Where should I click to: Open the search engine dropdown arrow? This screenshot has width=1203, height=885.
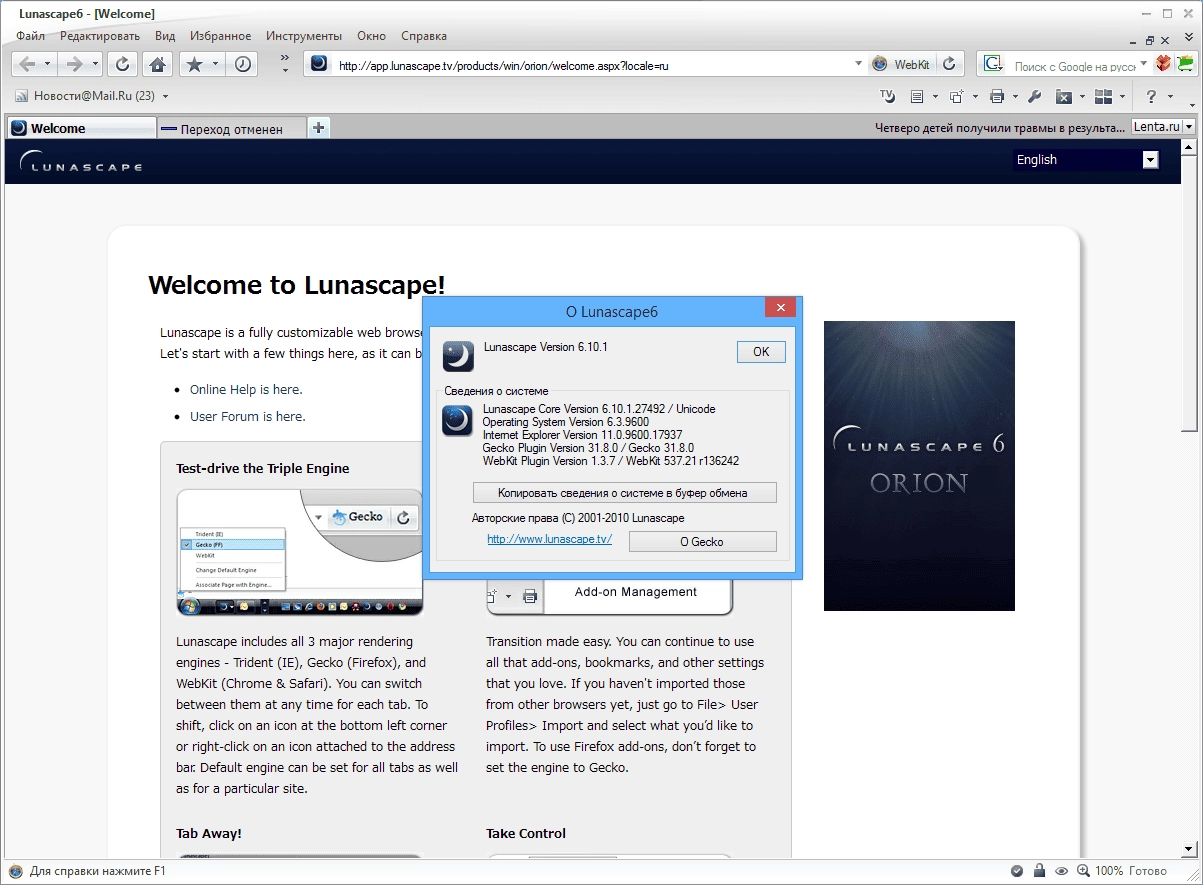pyautogui.click(x=1144, y=64)
